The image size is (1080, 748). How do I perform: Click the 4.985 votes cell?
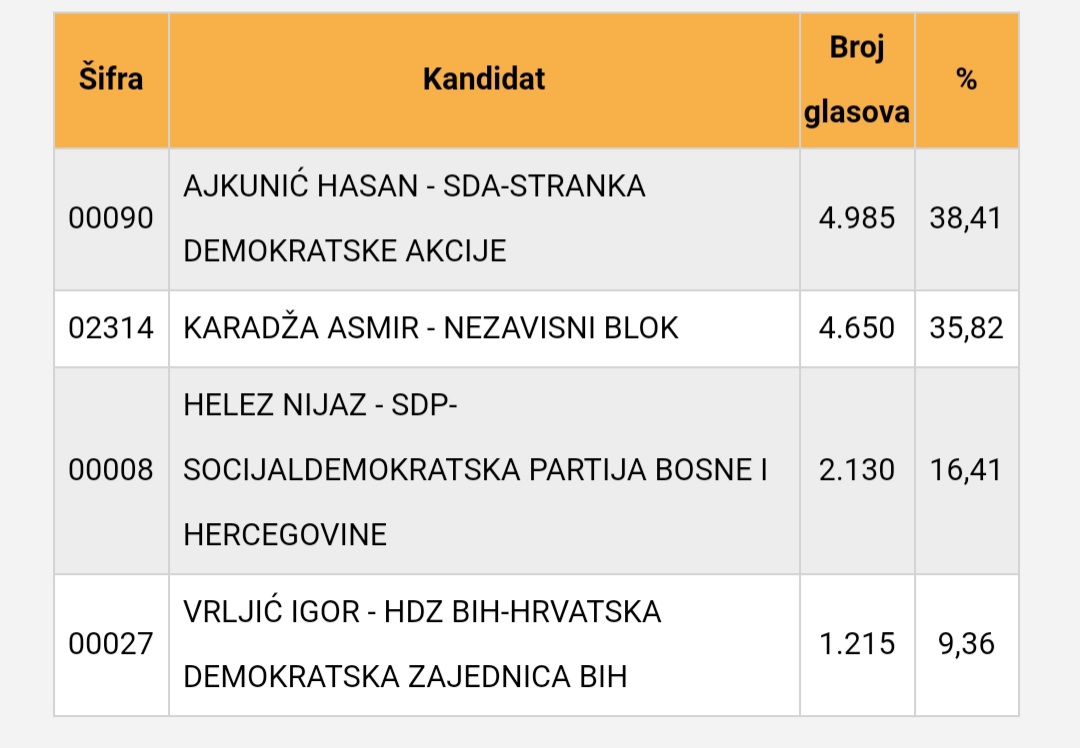tap(857, 218)
